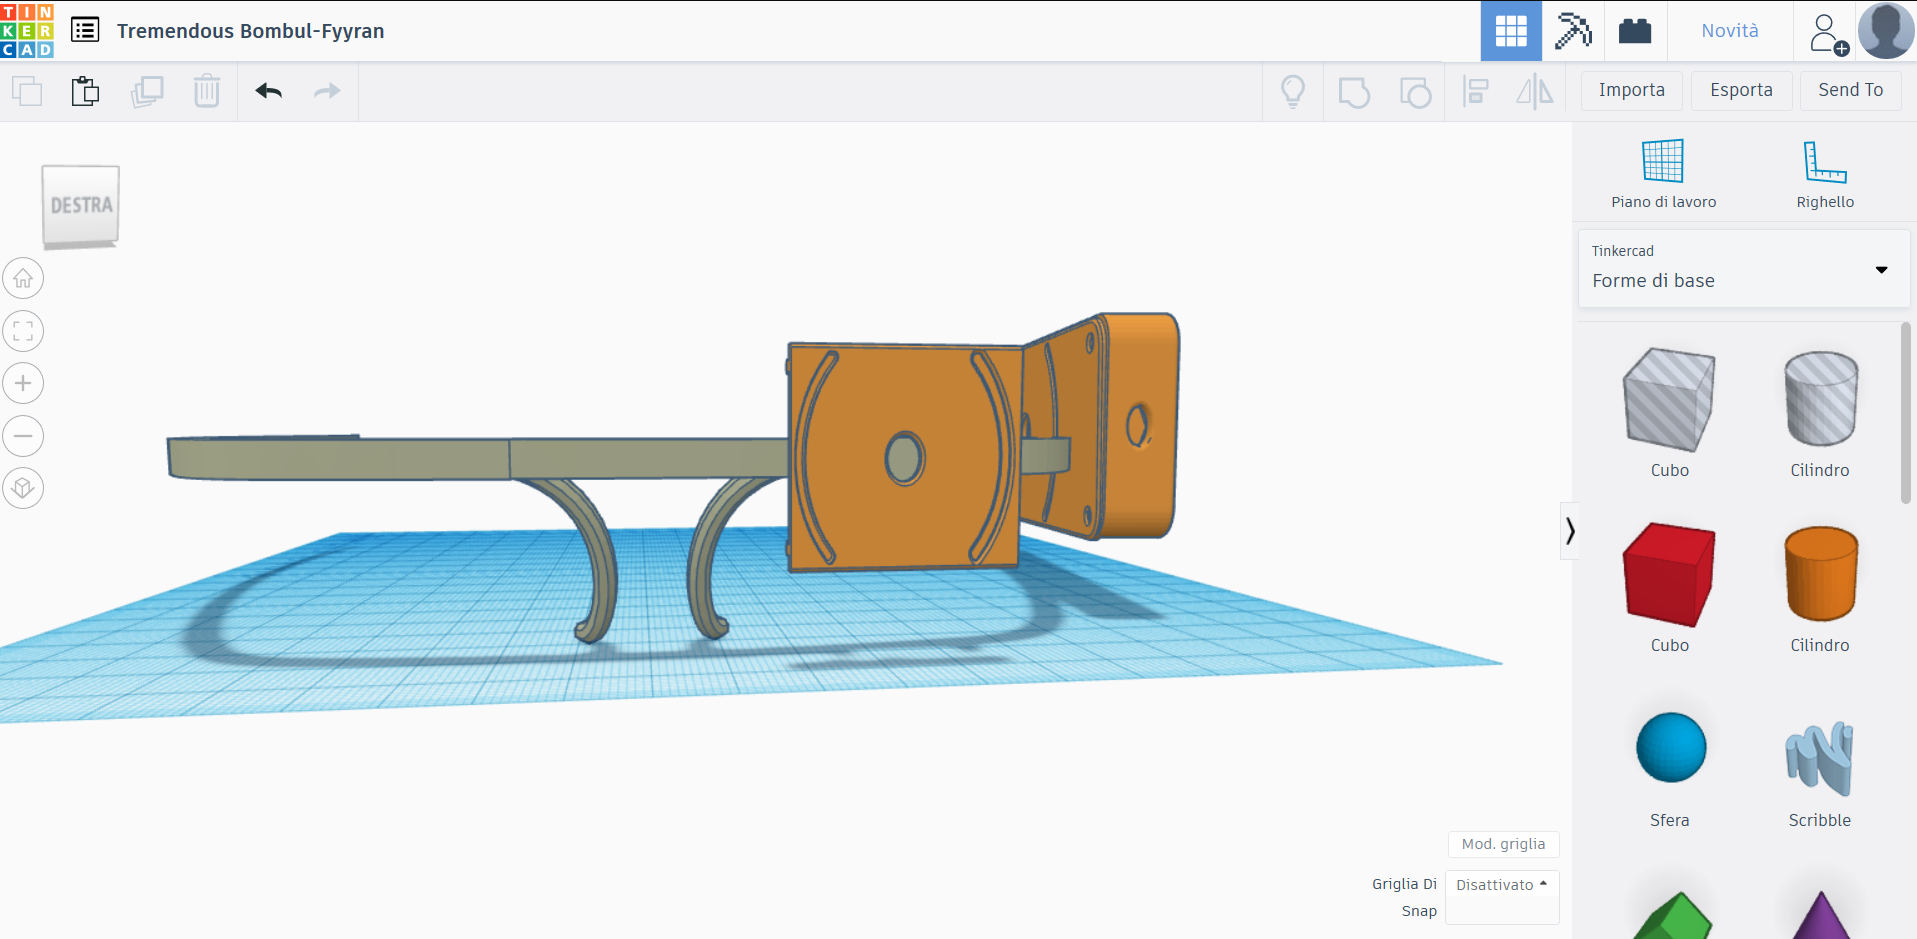Fit all shapes in view

23,331
